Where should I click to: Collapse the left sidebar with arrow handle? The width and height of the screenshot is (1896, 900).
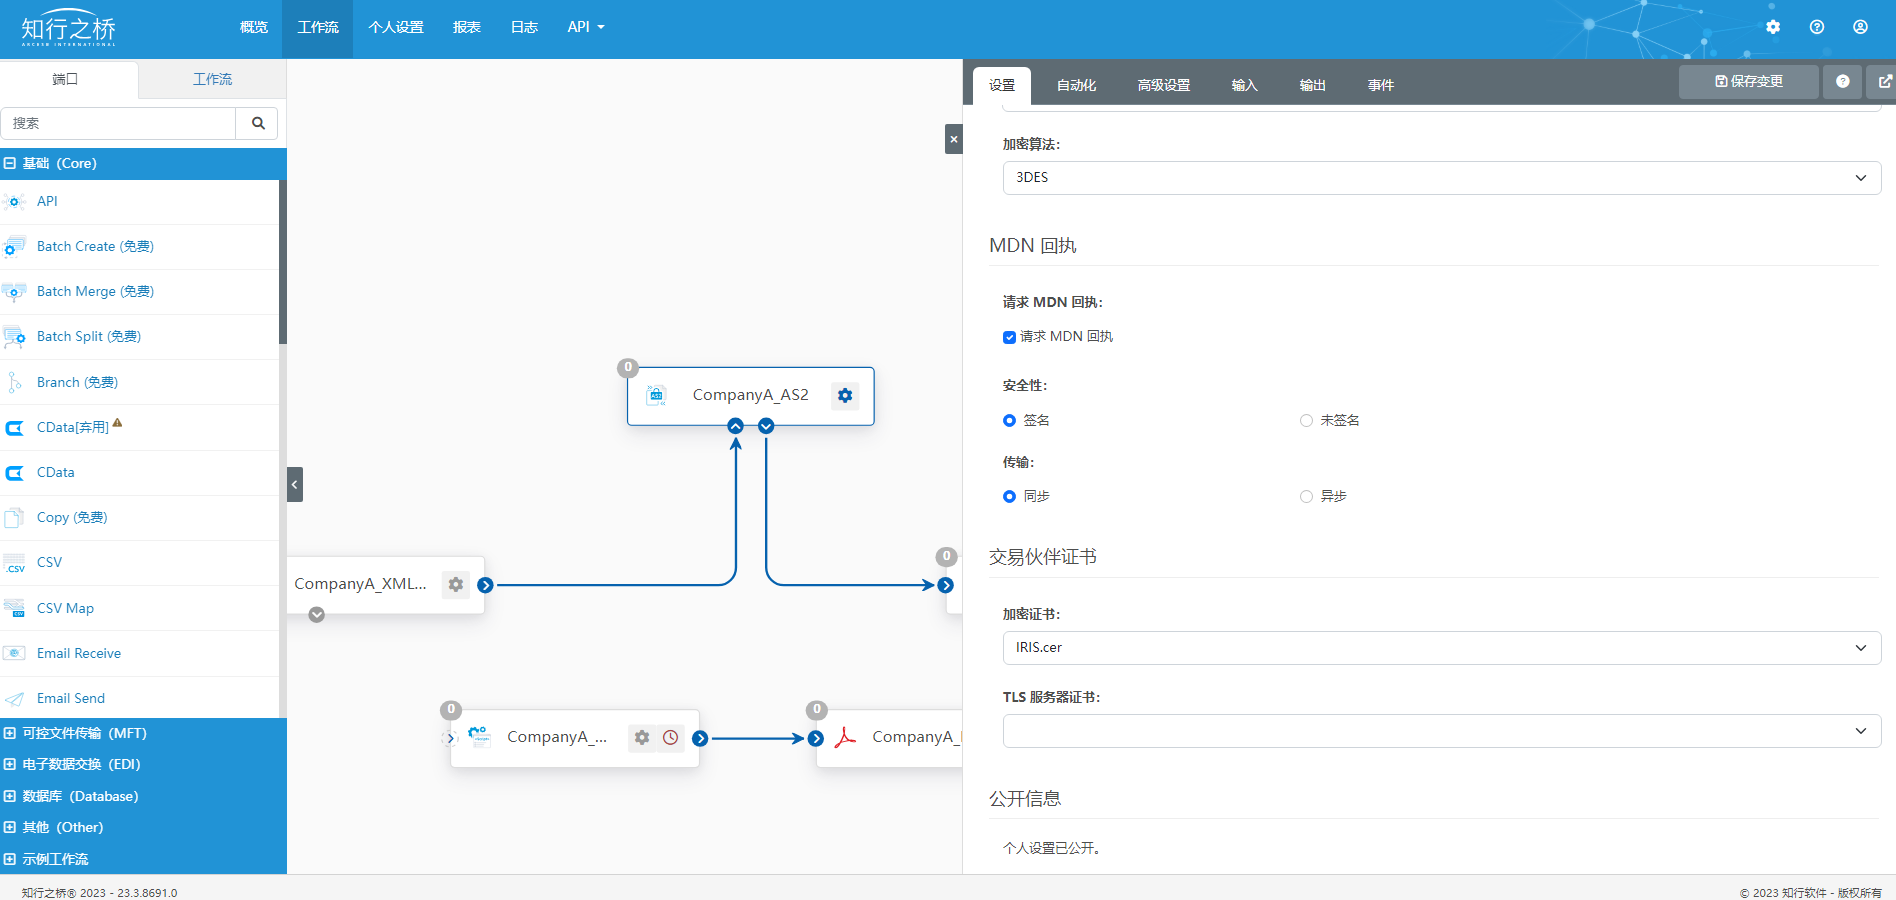pyautogui.click(x=294, y=484)
